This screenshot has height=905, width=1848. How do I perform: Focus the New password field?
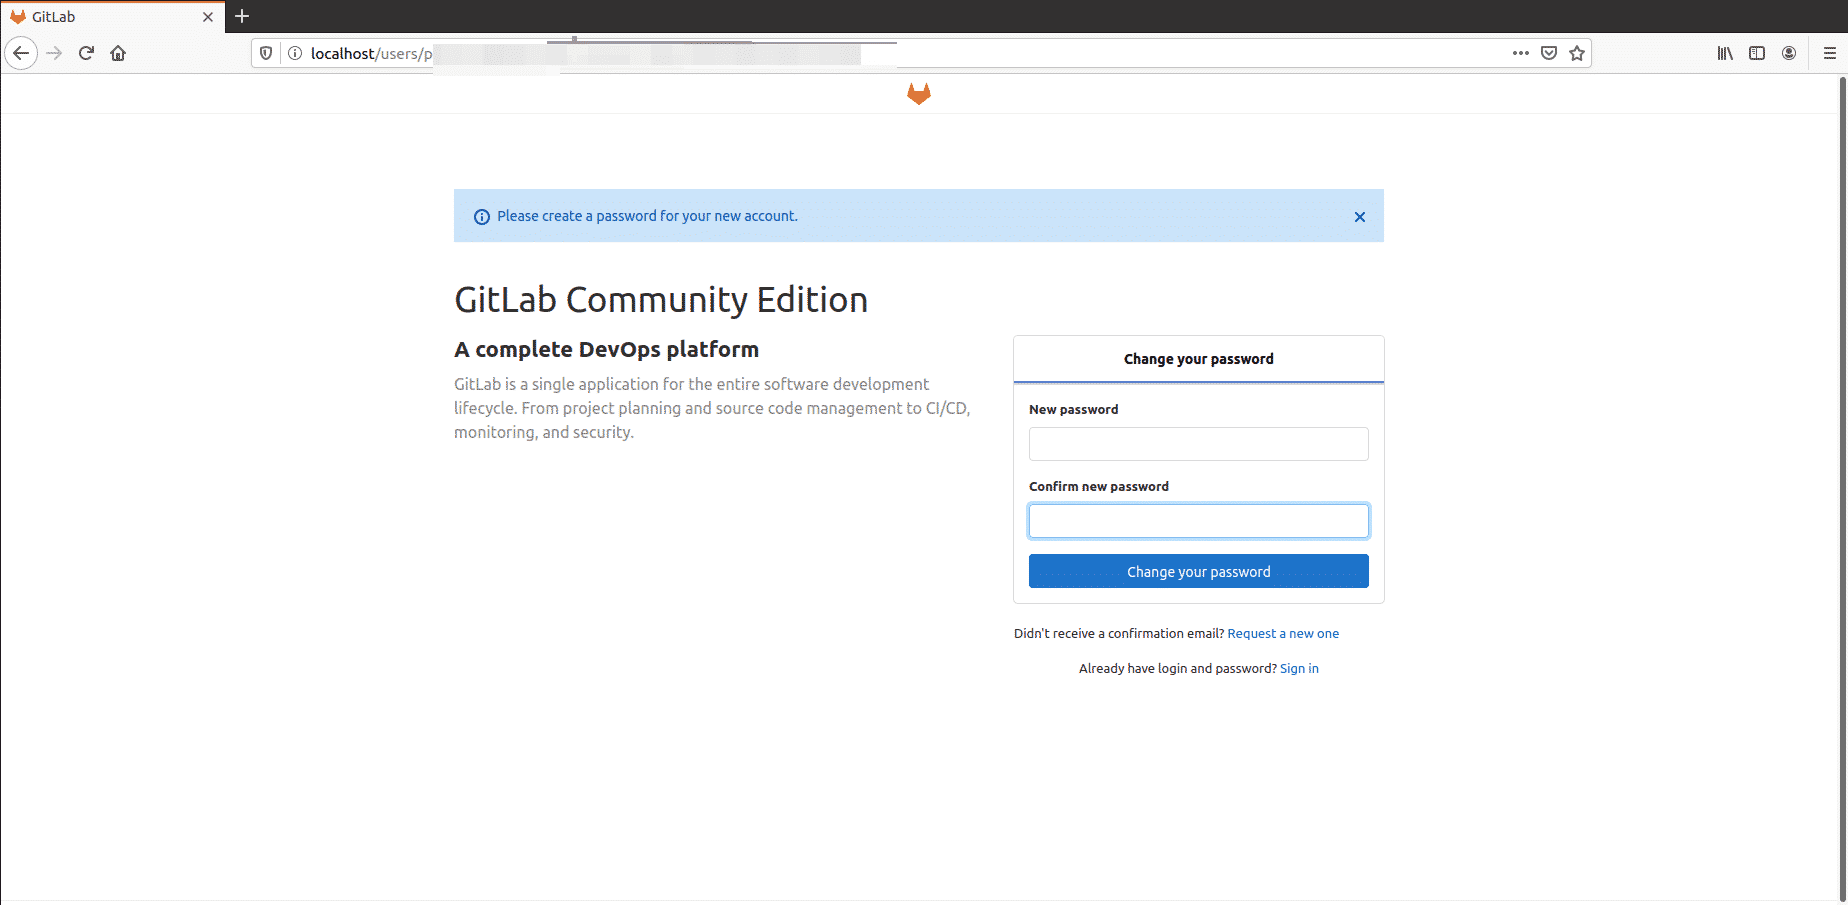[x=1198, y=444]
